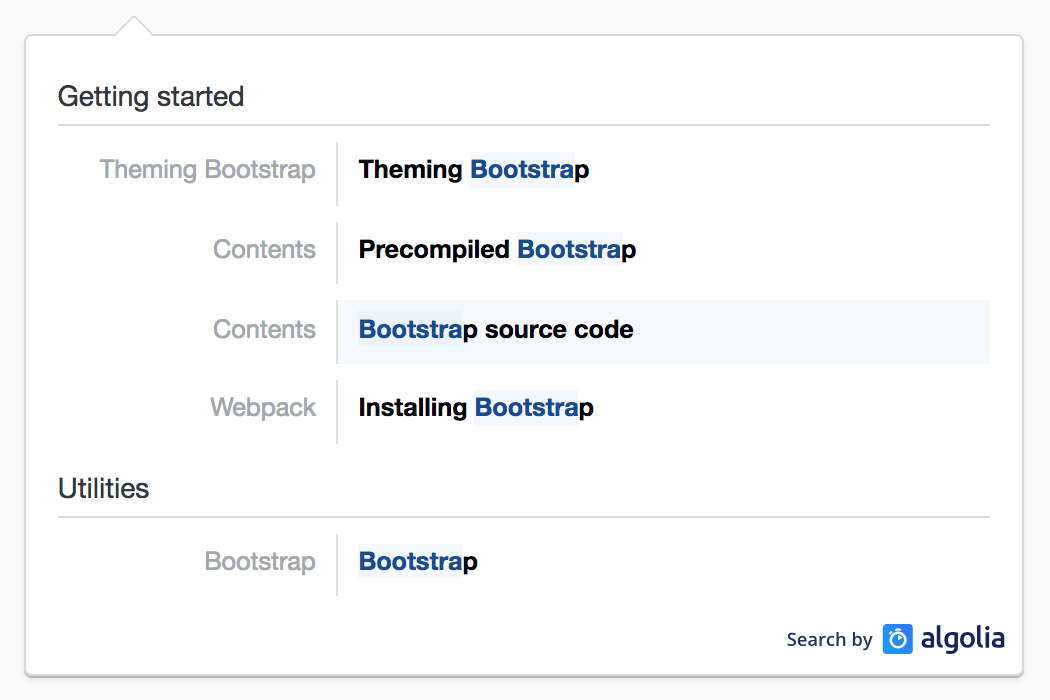Click the "Search by" label
Image resolution: width=1050 pixels, height=700 pixels.
(829, 640)
